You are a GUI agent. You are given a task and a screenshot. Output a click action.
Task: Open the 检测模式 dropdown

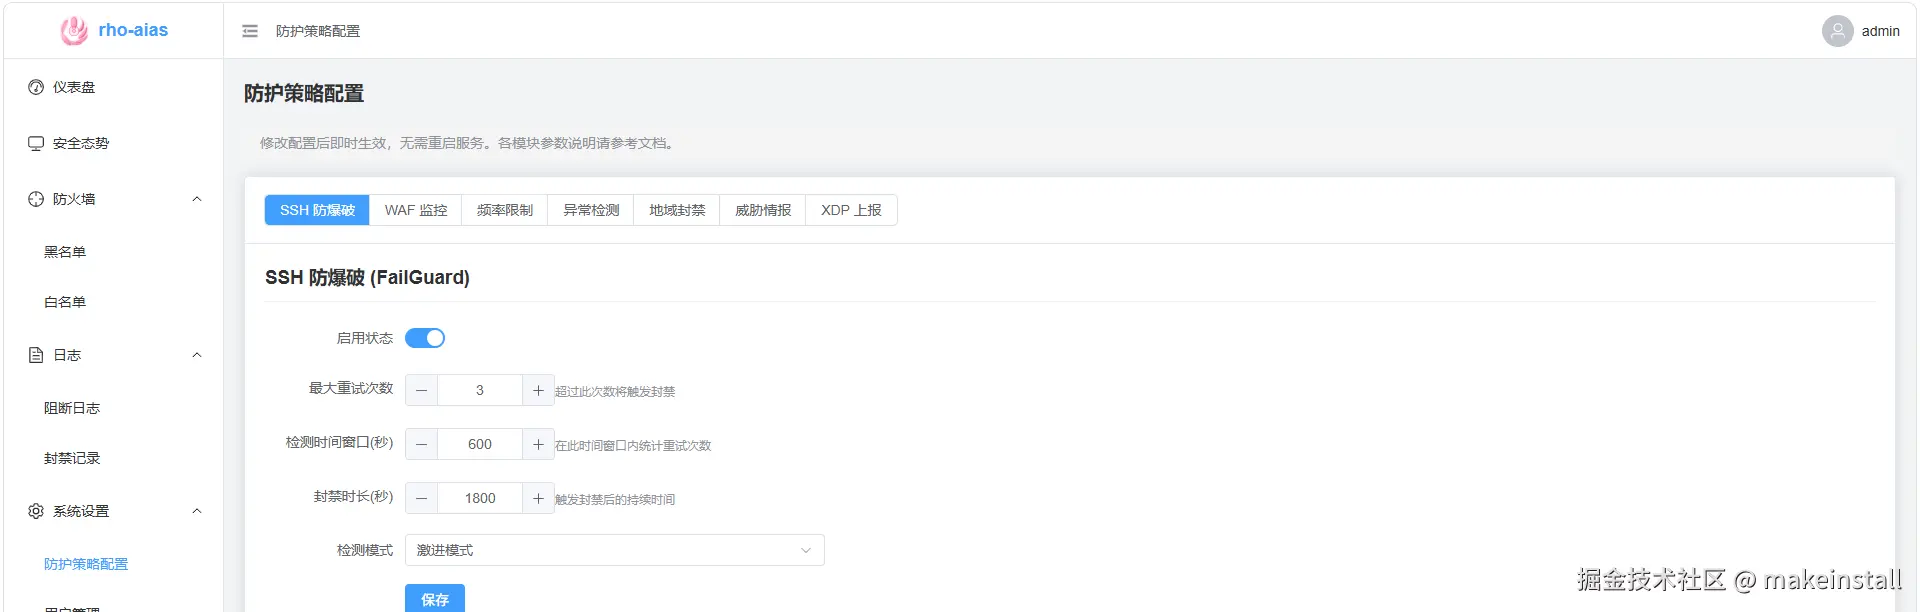click(x=614, y=550)
